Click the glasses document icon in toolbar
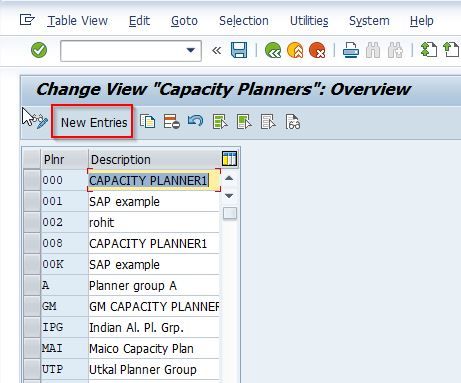Image resolution: width=461 pixels, height=383 pixels. pyautogui.click(x=293, y=122)
